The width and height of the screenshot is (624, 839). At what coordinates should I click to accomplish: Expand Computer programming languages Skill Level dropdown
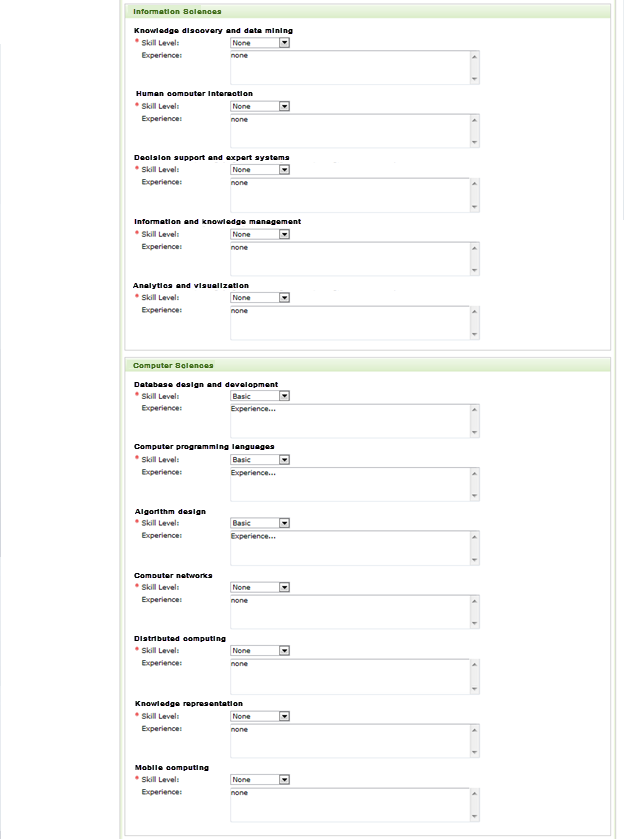point(260,460)
